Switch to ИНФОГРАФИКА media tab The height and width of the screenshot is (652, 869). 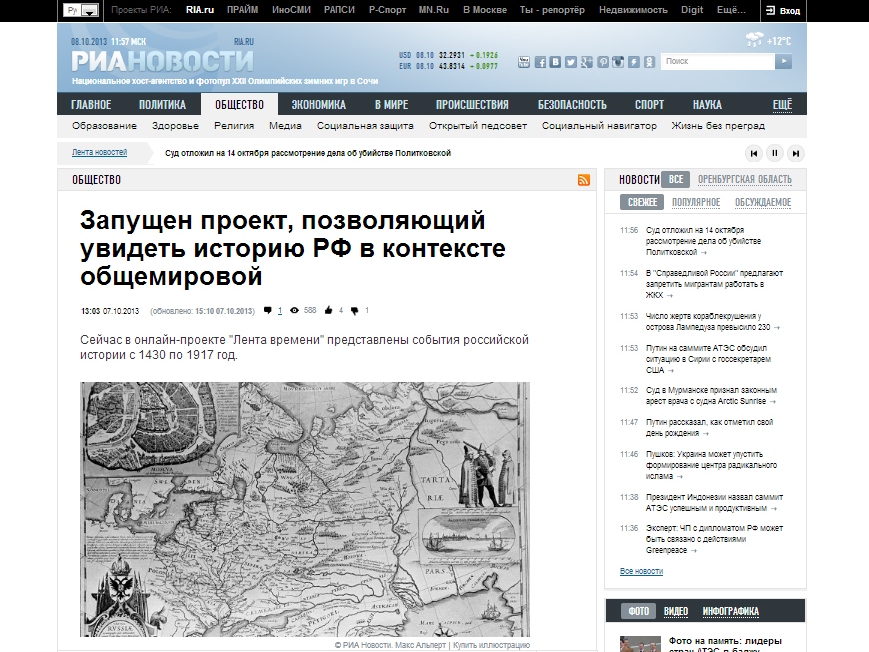point(730,611)
